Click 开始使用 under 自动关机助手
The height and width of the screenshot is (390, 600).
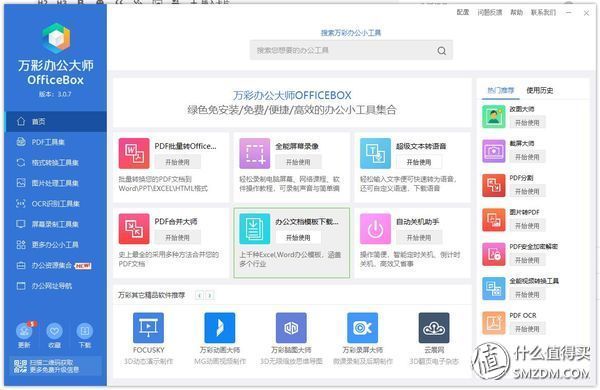[419, 238]
